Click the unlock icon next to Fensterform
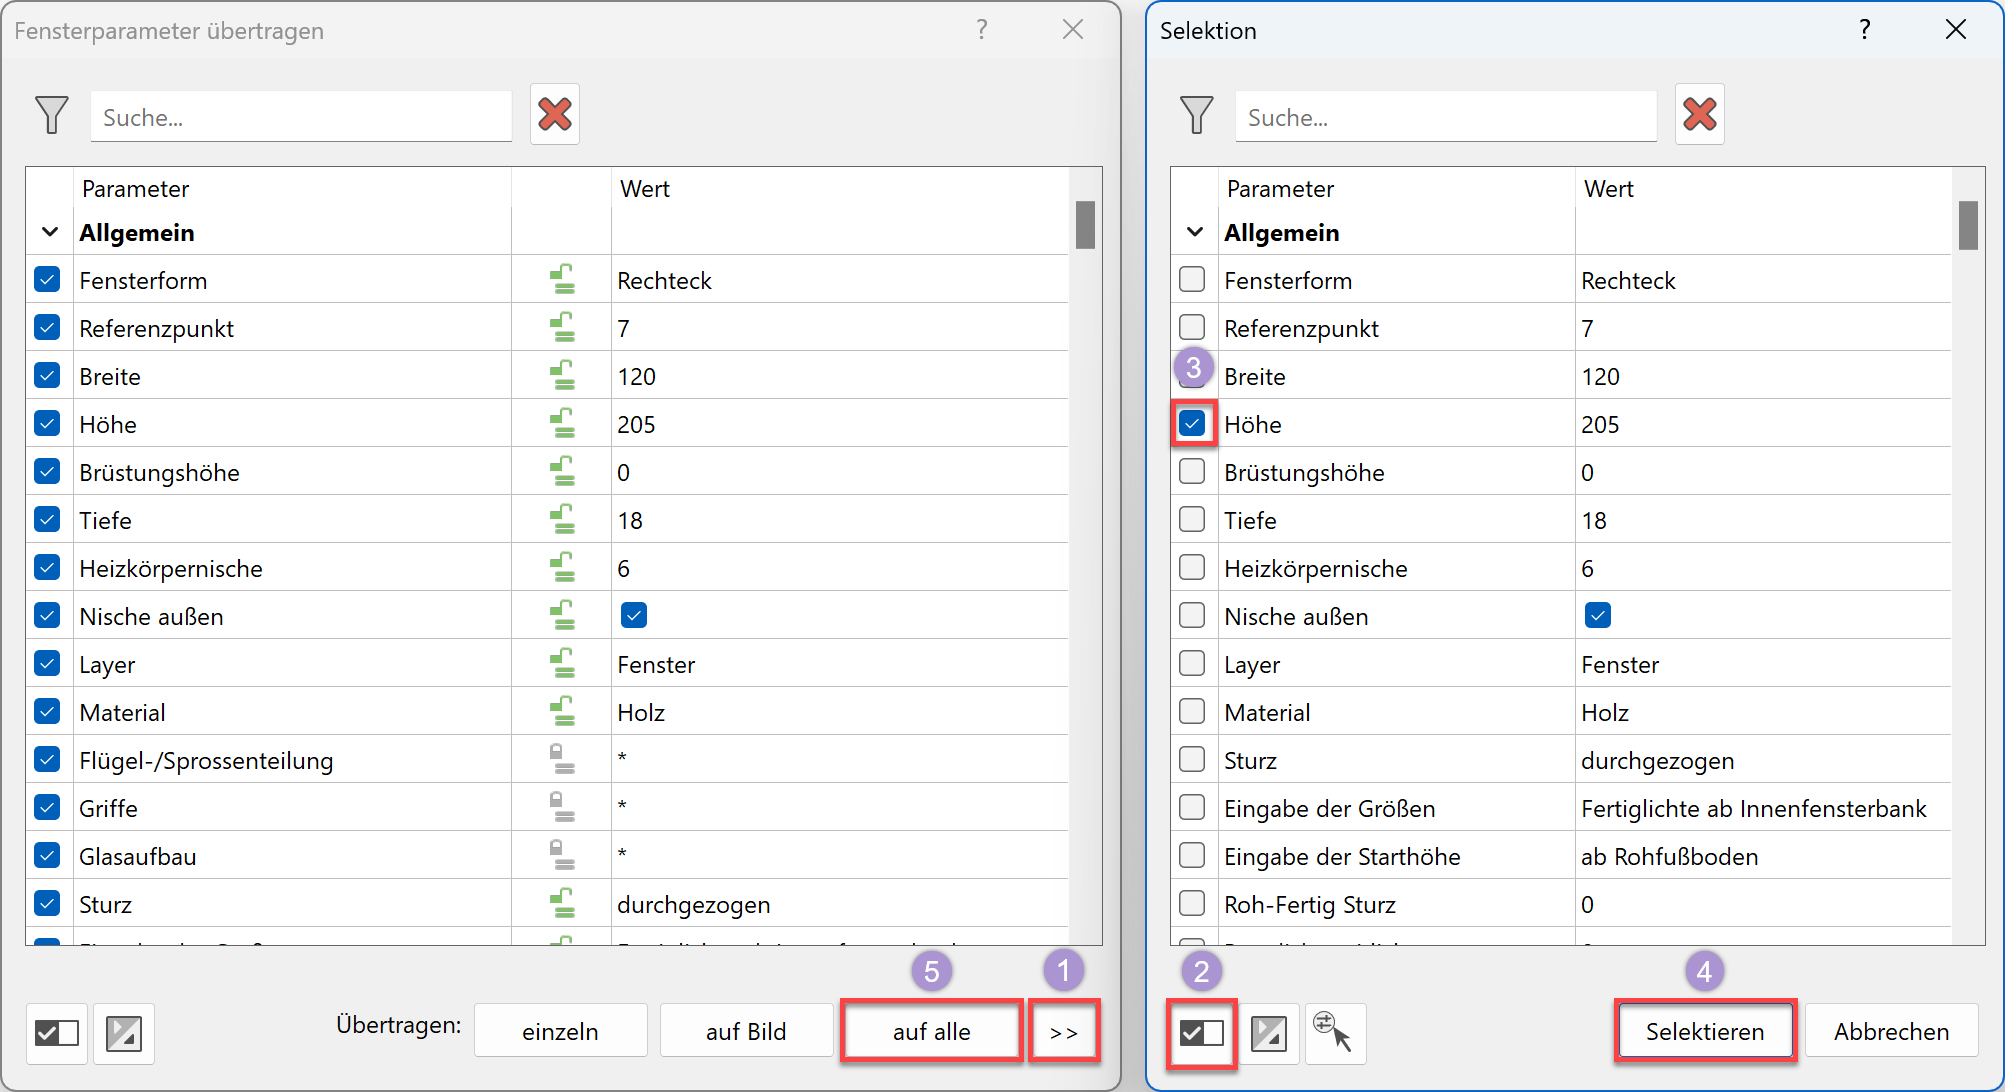Viewport: 2005px width, 1092px height. point(561,279)
